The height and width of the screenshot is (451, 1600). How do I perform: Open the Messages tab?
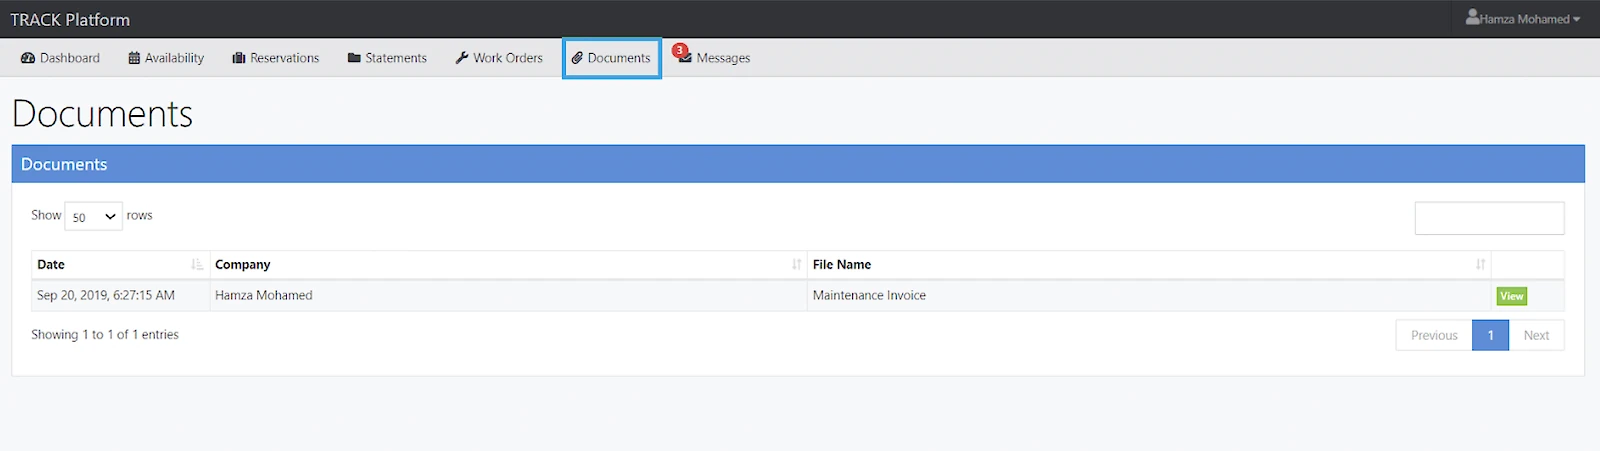click(x=722, y=58)
